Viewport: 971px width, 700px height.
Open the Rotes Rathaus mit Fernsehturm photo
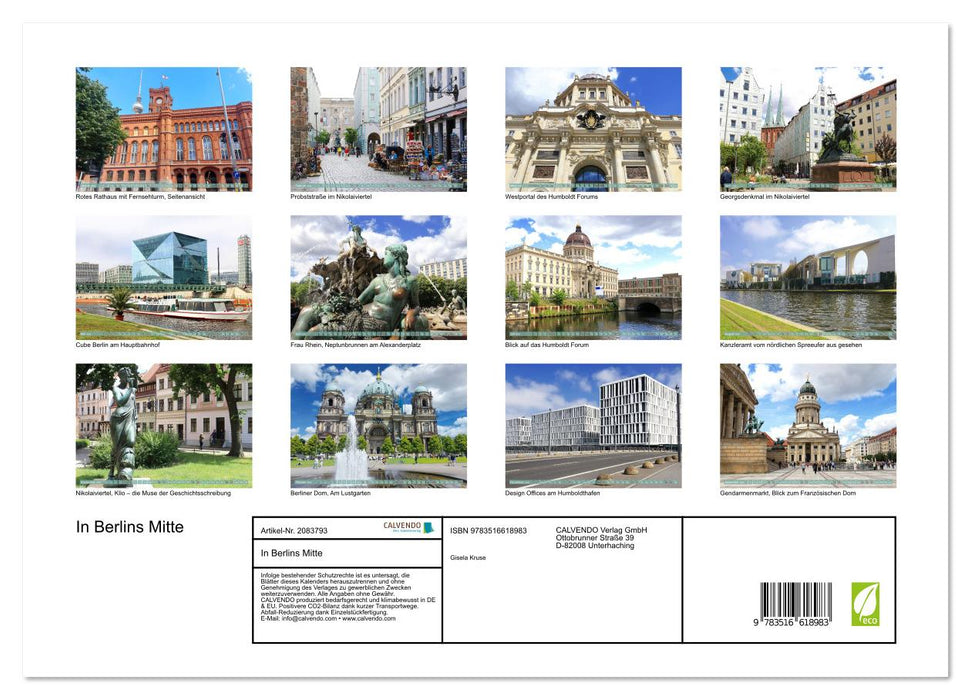pyautogui.click(x=163, y=126)
